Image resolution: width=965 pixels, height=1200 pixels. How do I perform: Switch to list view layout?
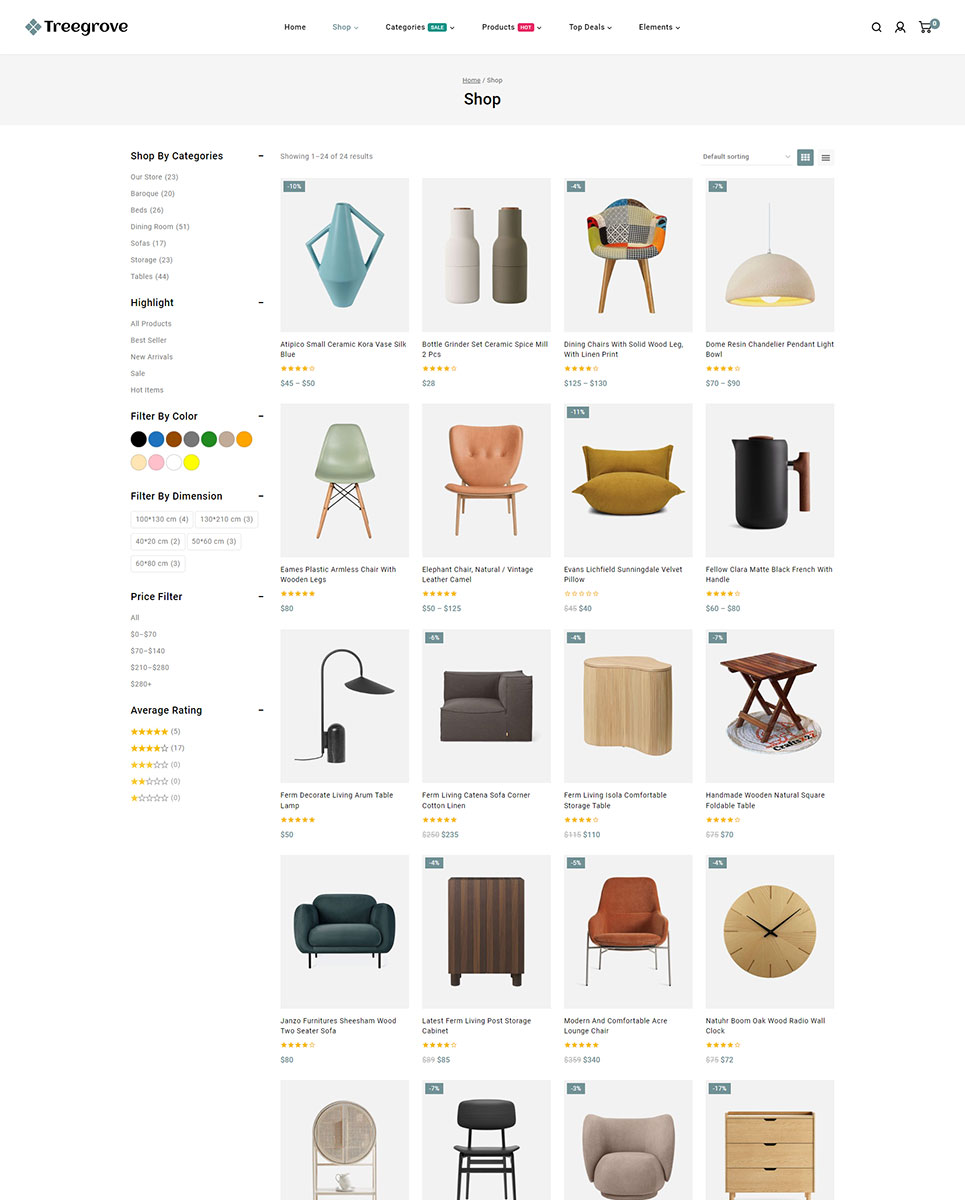[x=826, y=157]
